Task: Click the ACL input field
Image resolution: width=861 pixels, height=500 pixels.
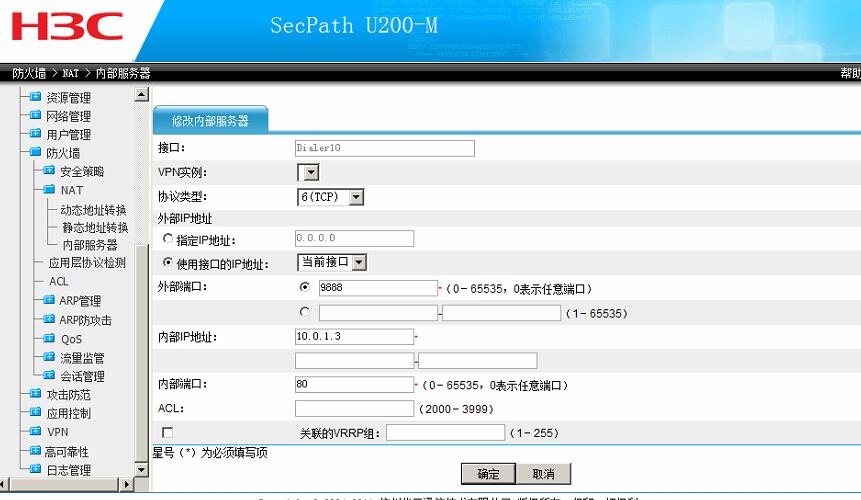Action: 354,408
